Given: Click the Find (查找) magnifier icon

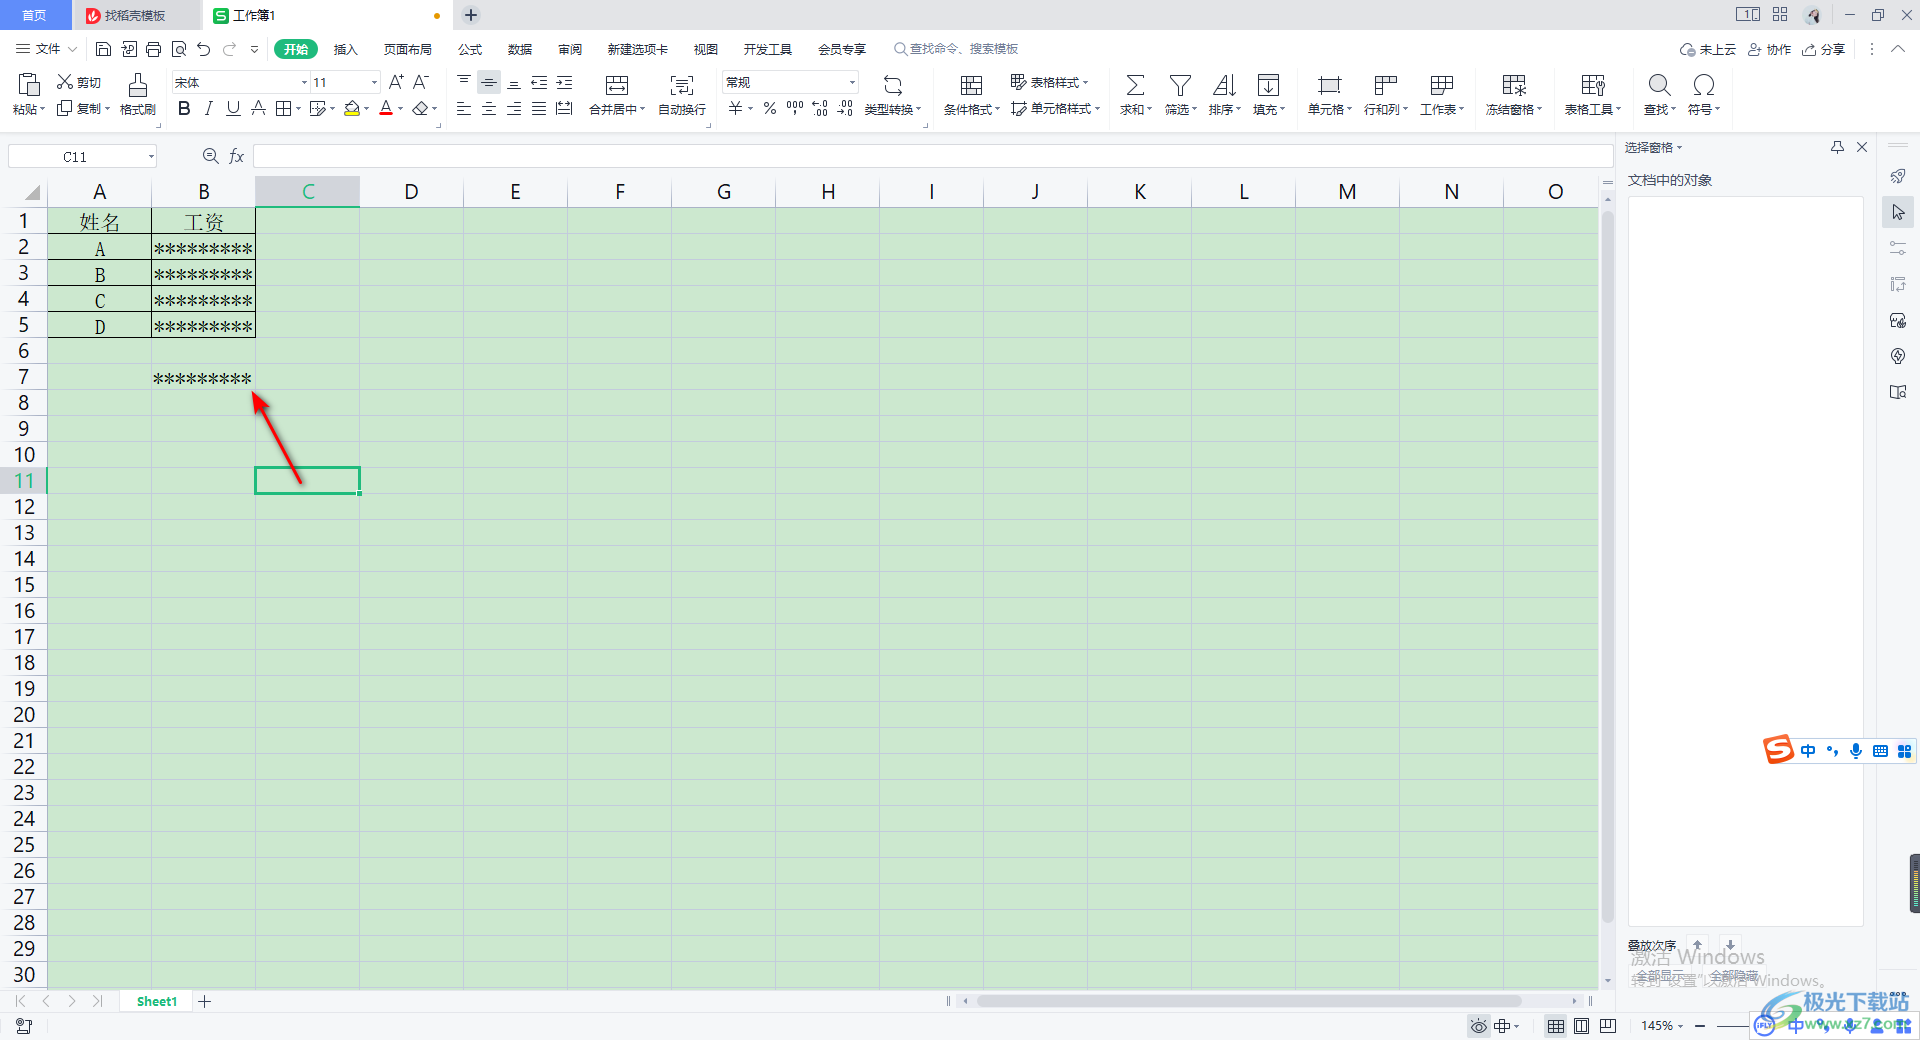Looking at the screenshot, I should (x=1659, y=85).
